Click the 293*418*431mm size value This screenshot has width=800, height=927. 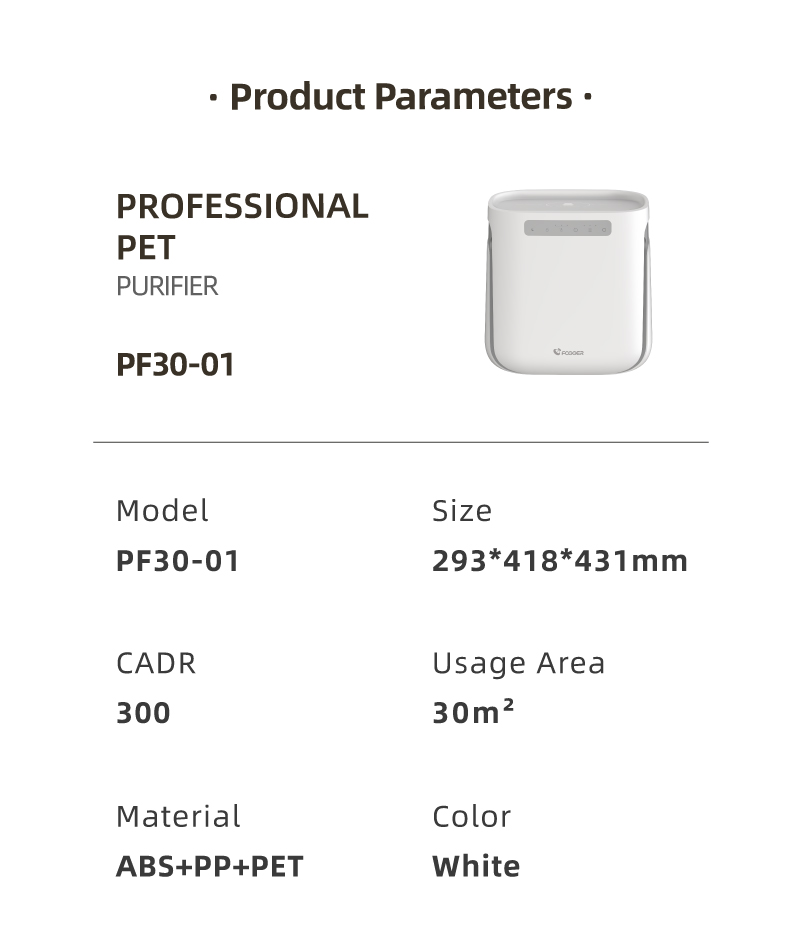560,561
